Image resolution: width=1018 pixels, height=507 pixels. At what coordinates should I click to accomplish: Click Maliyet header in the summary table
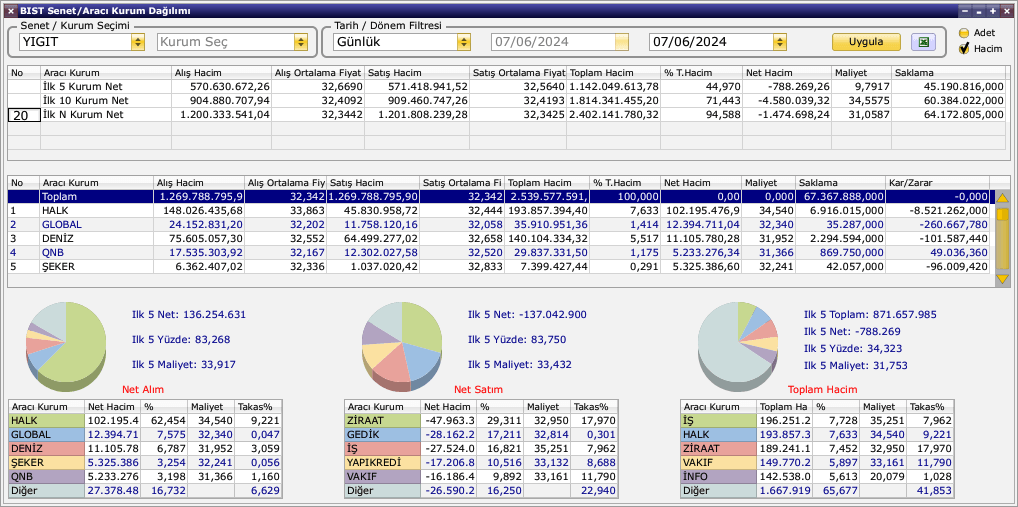861,73
